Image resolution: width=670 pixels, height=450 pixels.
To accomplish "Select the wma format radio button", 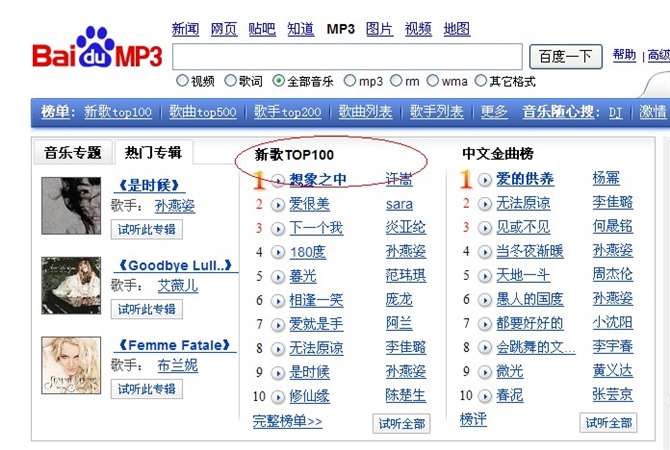I will click(433, 80).
